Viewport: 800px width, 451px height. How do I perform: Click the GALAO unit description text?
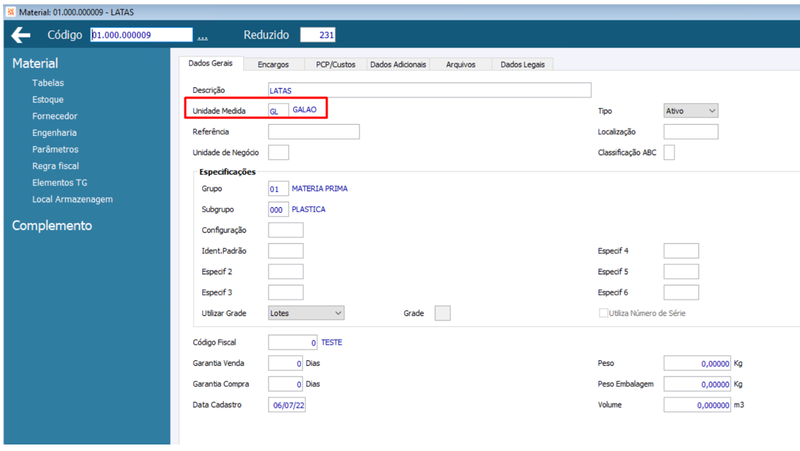(304, 110)
